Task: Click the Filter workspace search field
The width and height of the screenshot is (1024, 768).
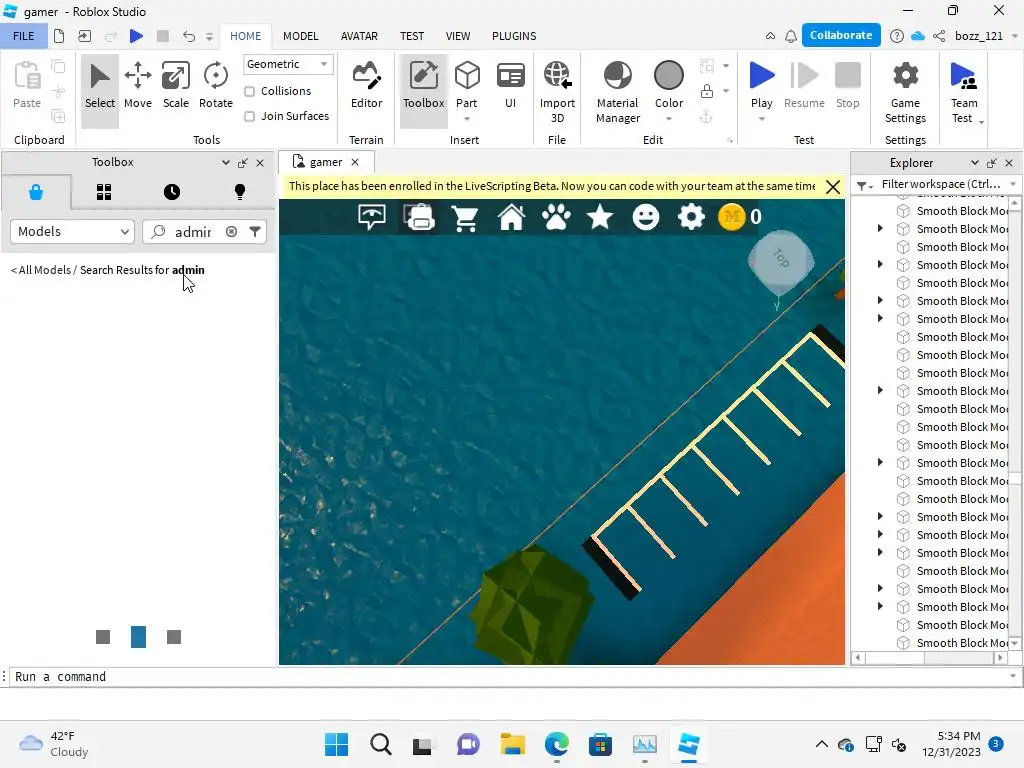Action: (x=940, y=185)
